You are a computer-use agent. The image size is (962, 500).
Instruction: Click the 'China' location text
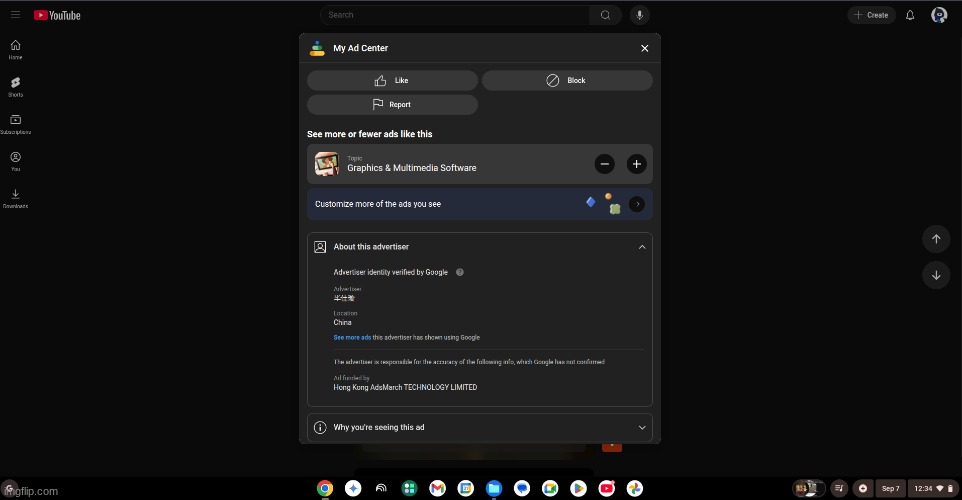click(342, 322)
